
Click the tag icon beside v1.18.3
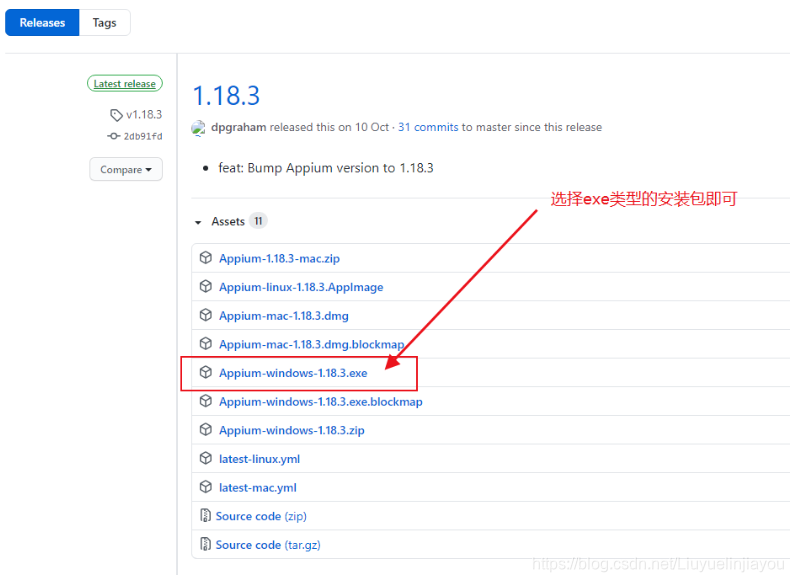click(116, 115)
